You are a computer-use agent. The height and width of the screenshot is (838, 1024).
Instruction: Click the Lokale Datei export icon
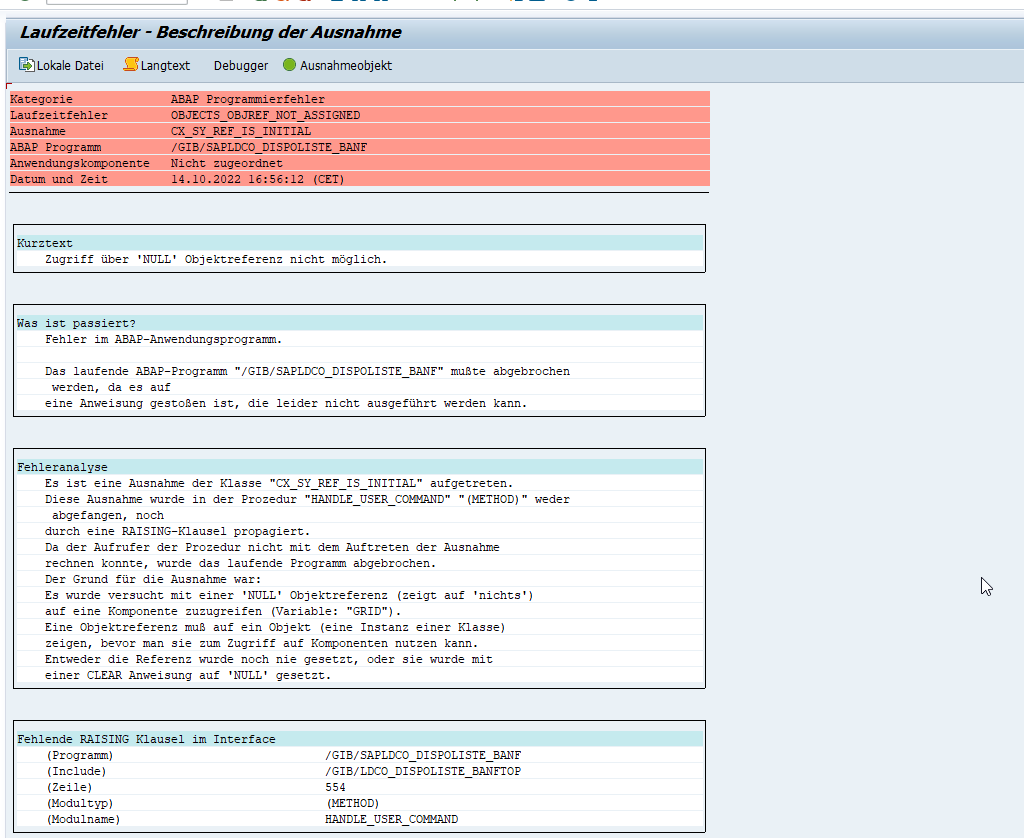click(26, 65)
